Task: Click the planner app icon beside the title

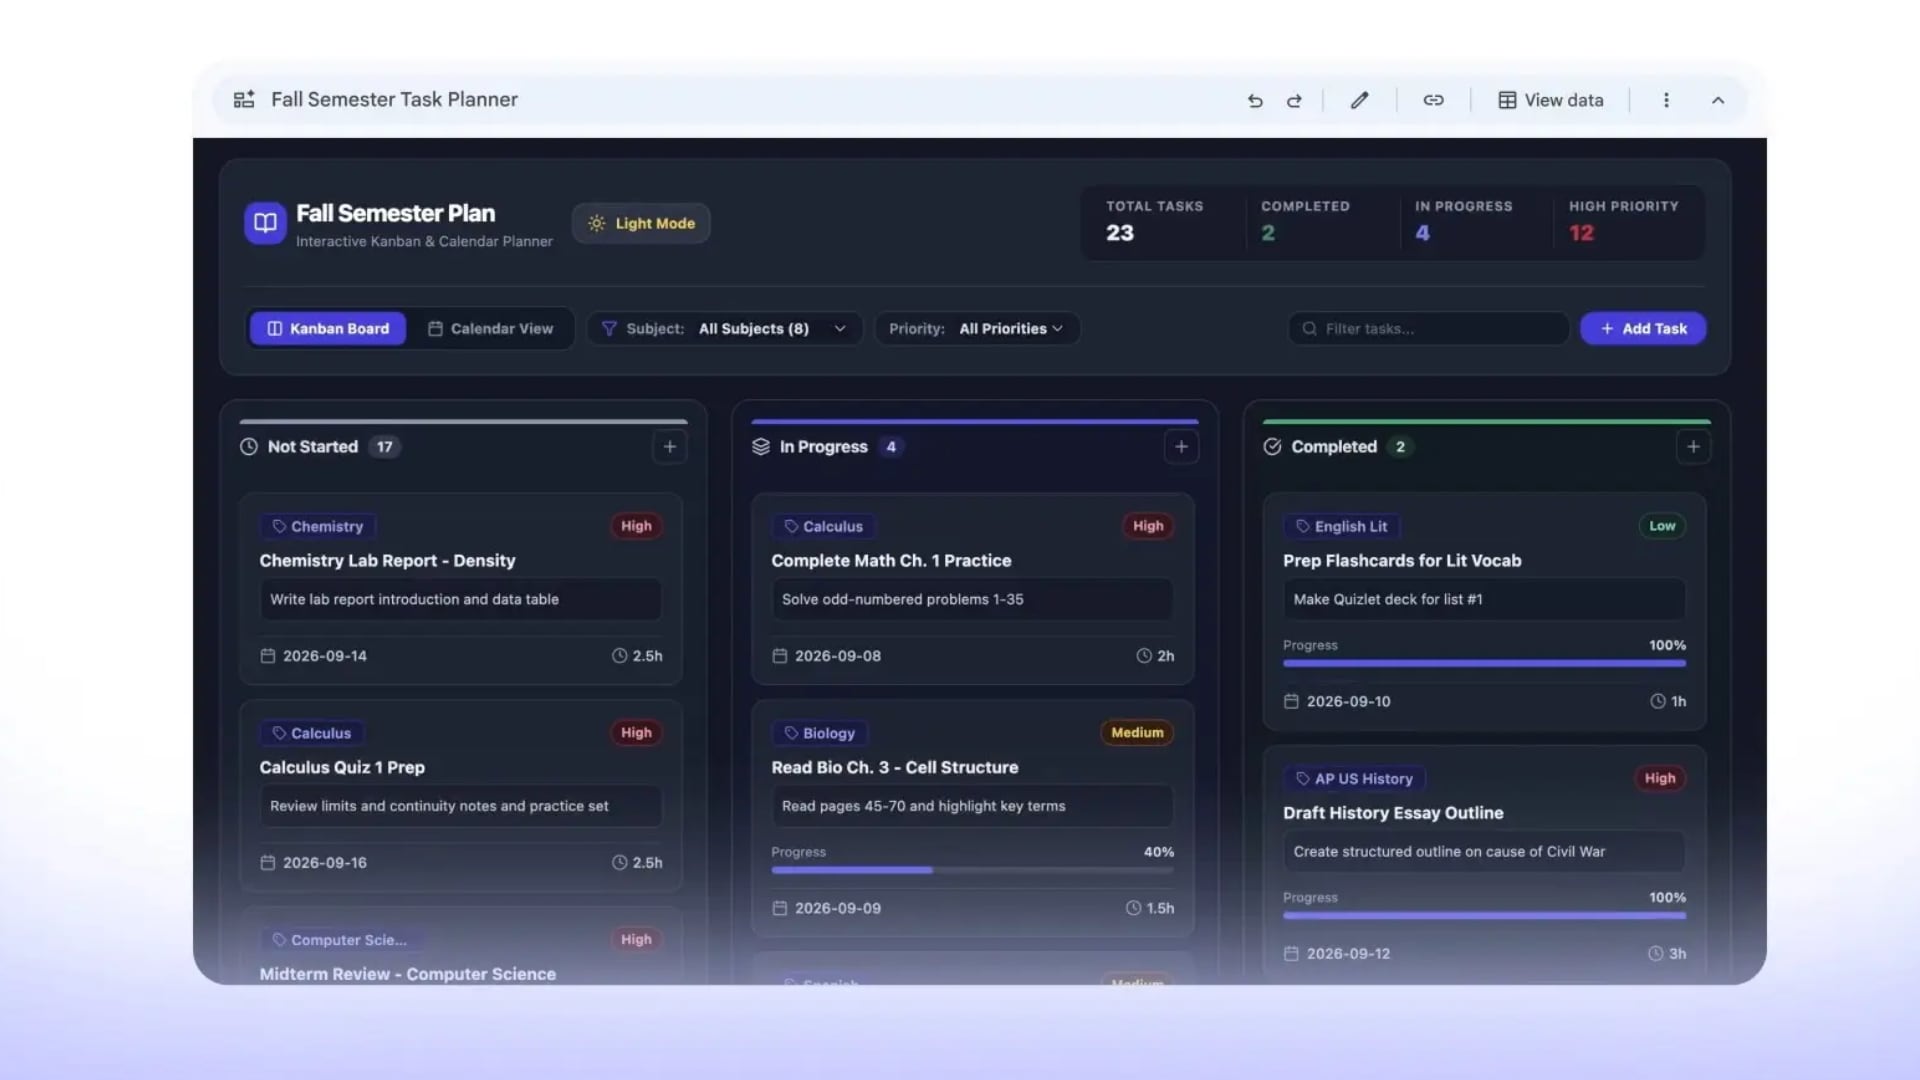Action: [244, 99]
